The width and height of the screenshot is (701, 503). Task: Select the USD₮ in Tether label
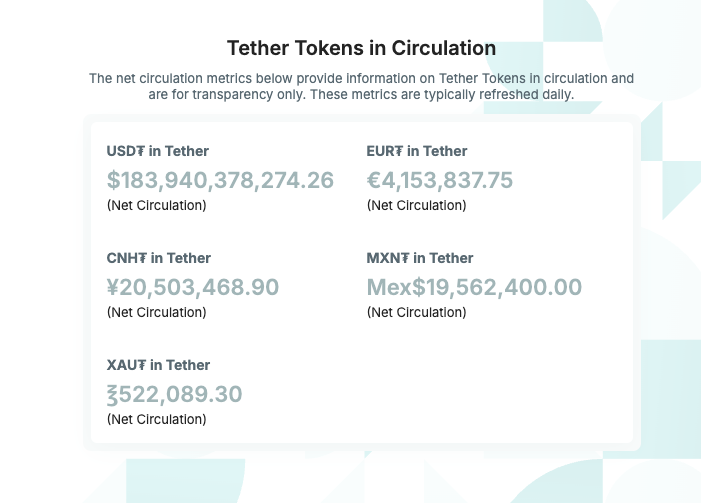(x=157, y=151)
